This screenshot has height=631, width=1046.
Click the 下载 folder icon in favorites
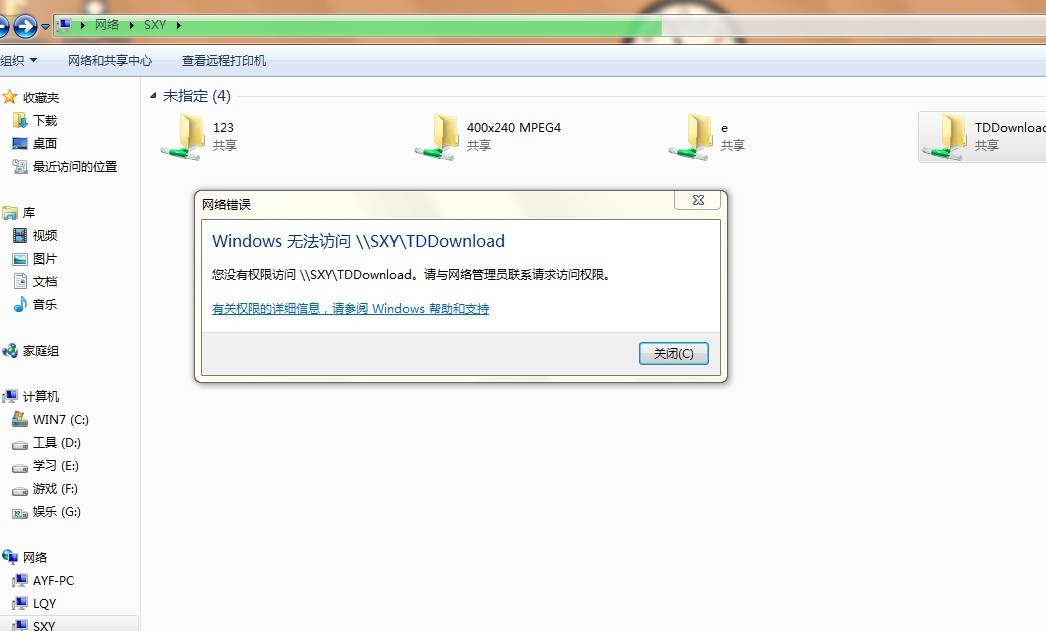pyautogui.click(x=20, y=120)
